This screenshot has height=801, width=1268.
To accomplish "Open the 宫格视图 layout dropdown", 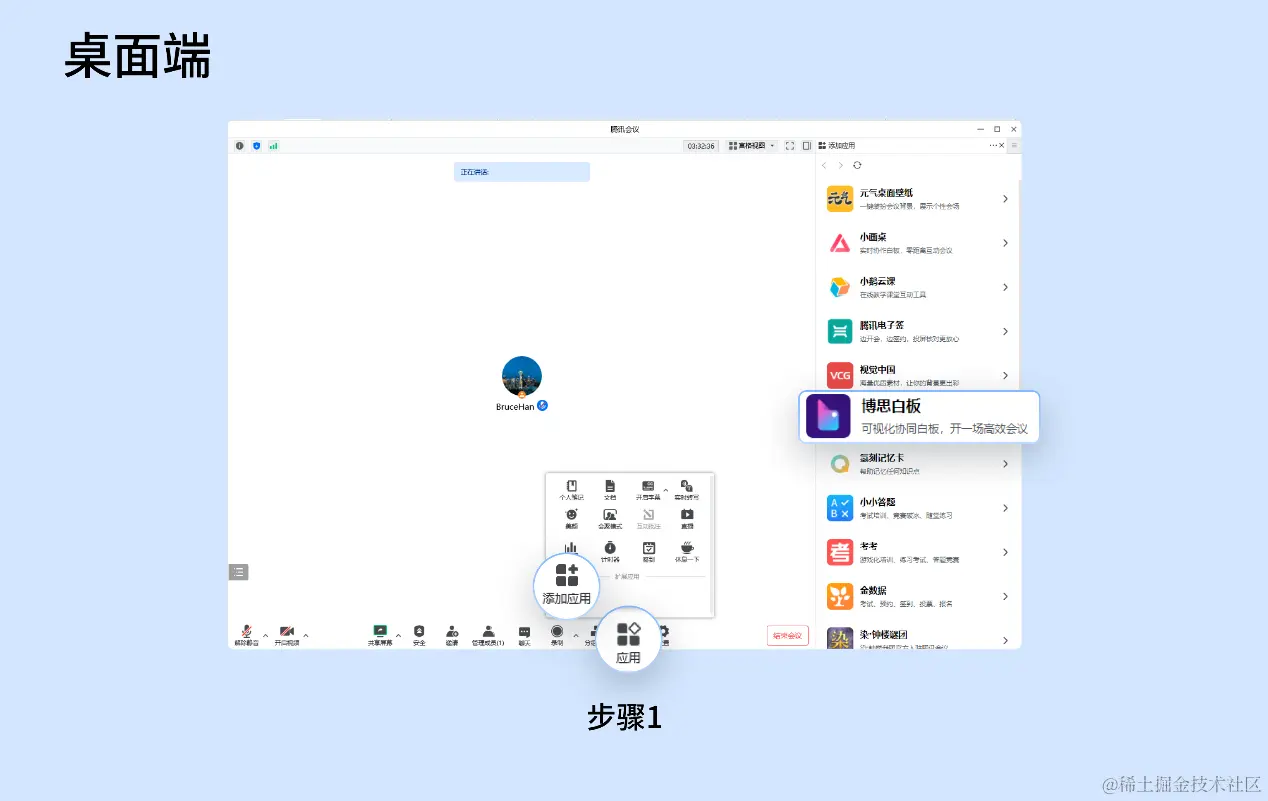I will [x=752, y=145].
